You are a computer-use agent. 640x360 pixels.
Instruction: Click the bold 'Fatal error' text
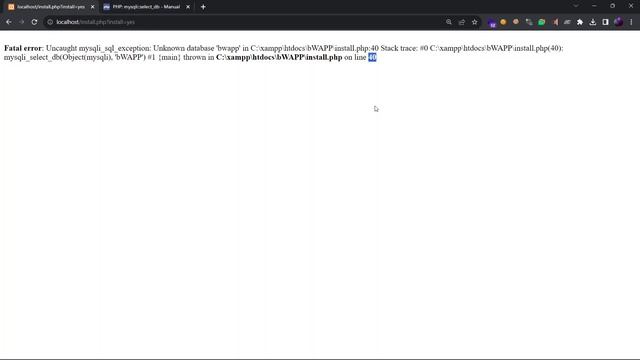pos(23,48)
